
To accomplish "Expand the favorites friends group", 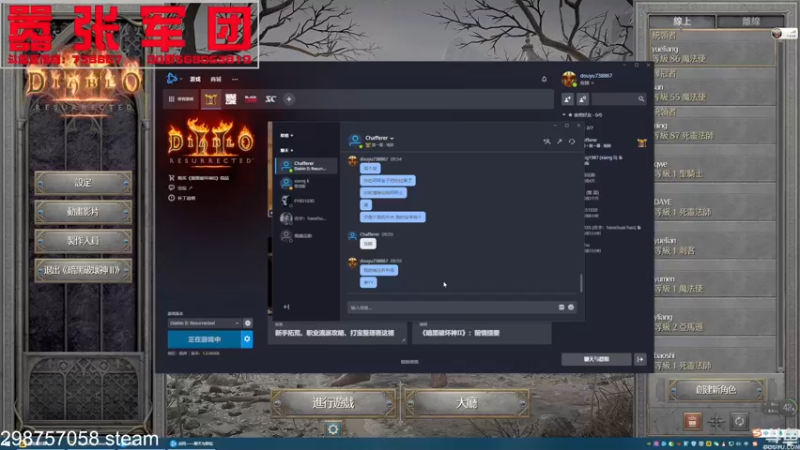I will [582, 115].
